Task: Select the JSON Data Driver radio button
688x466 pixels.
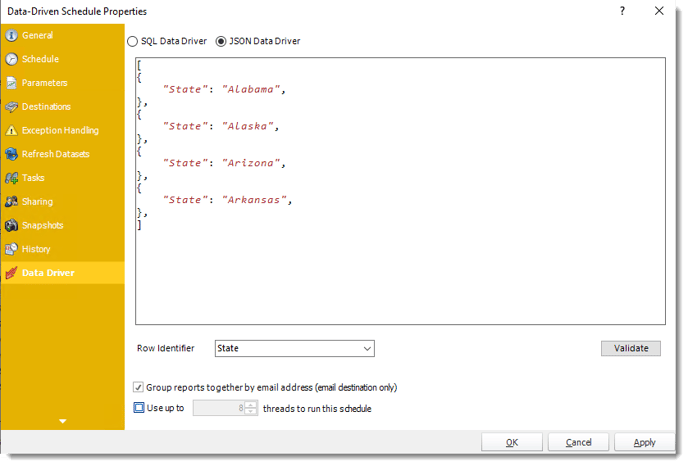Action: coord(221,42)
